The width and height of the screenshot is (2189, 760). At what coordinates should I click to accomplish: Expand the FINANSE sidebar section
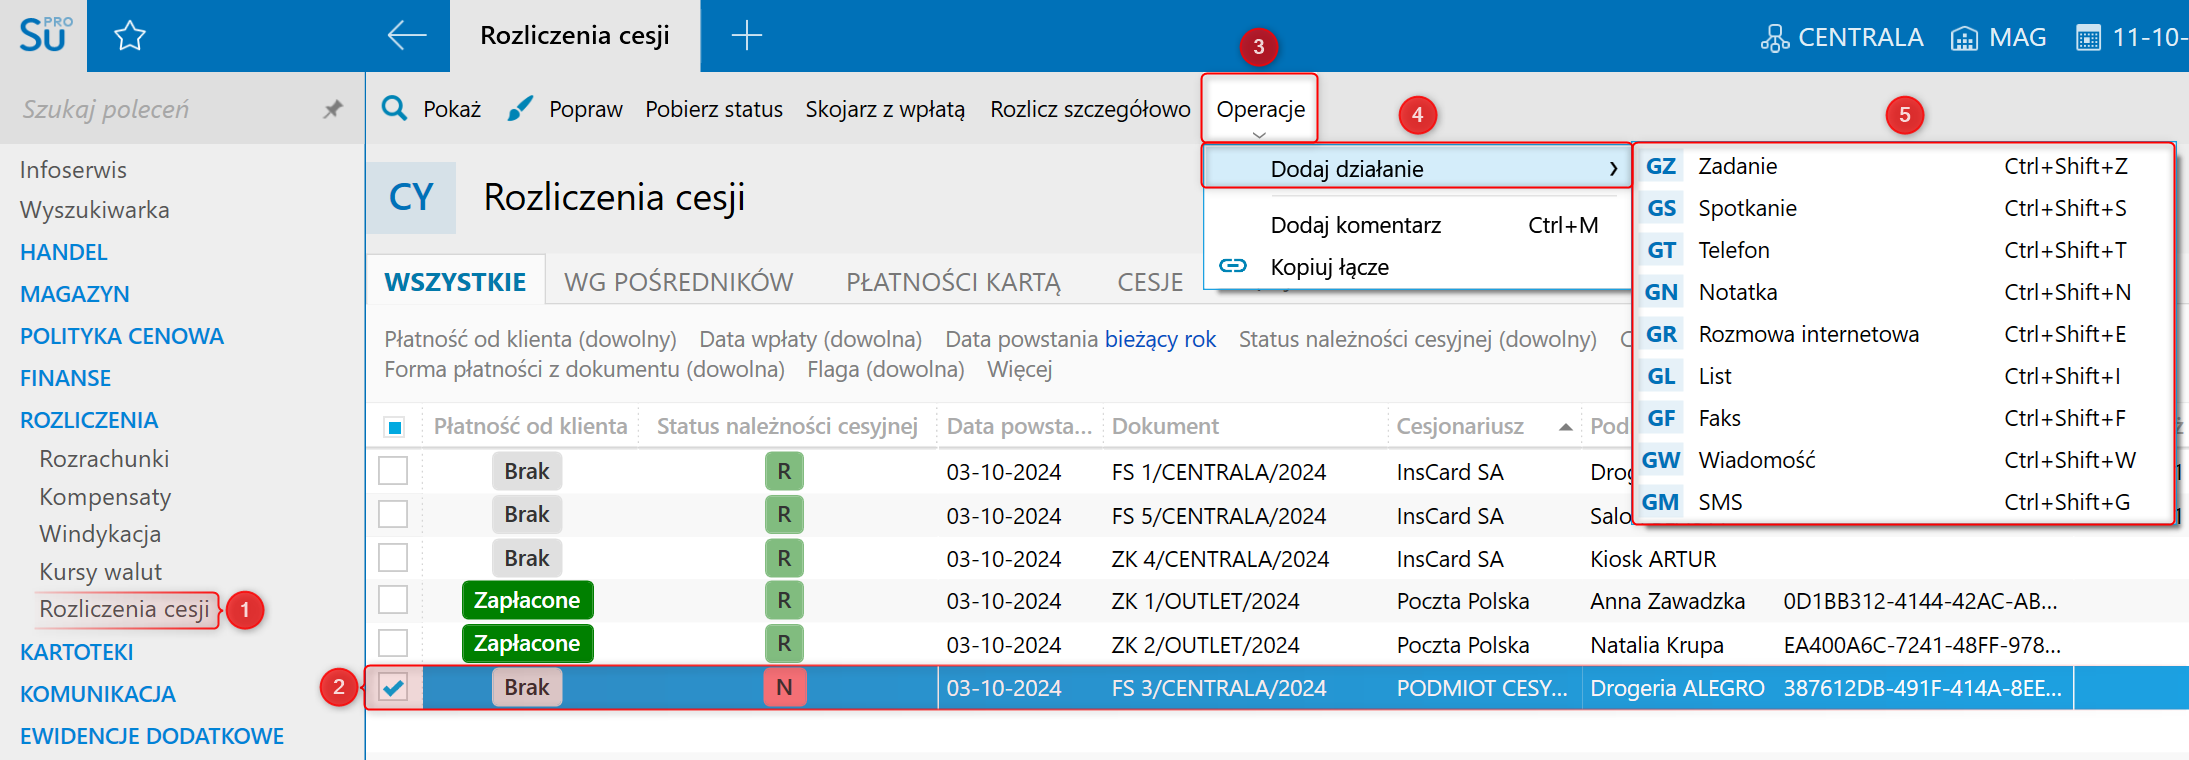65,378
